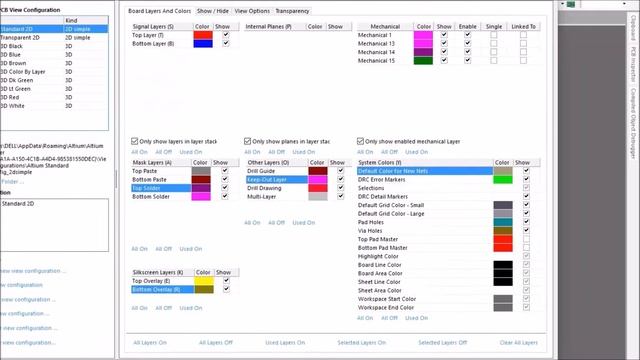
Task: Click the Top Overlay yellow swatch
Action: tap(204, 281)
